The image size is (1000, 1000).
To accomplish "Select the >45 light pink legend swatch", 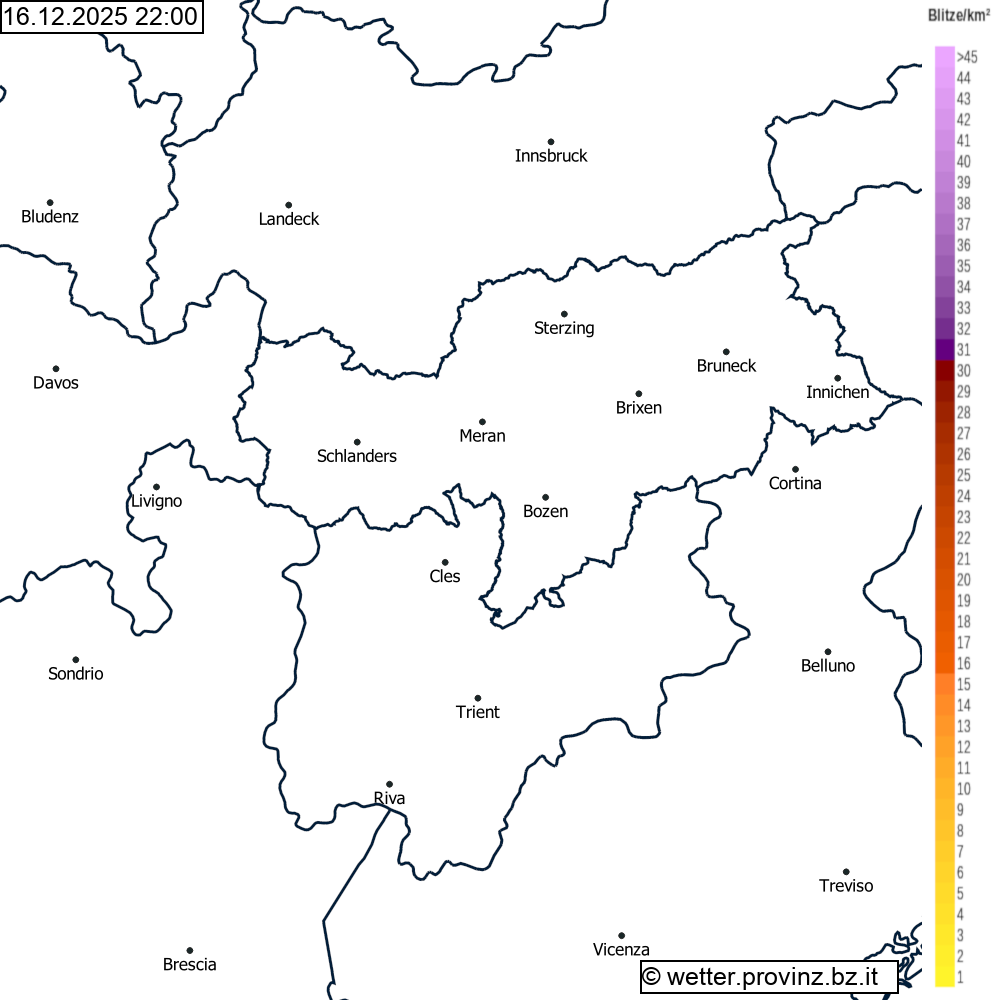I will 944,57.
